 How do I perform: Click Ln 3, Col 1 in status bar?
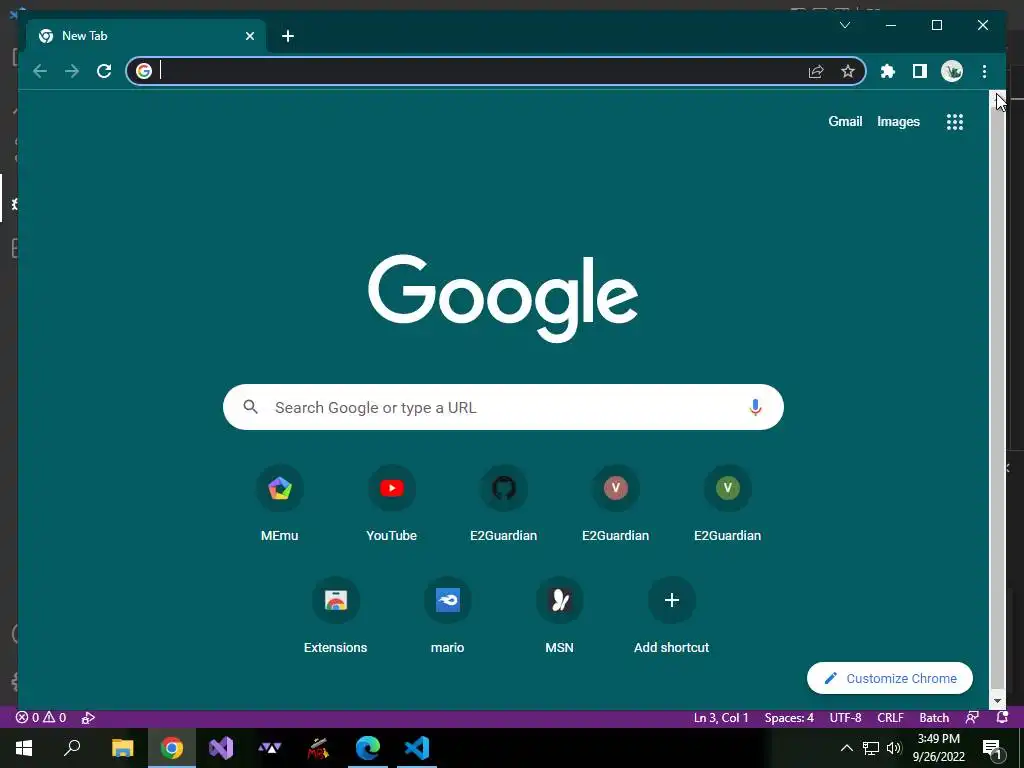point(721,717)
